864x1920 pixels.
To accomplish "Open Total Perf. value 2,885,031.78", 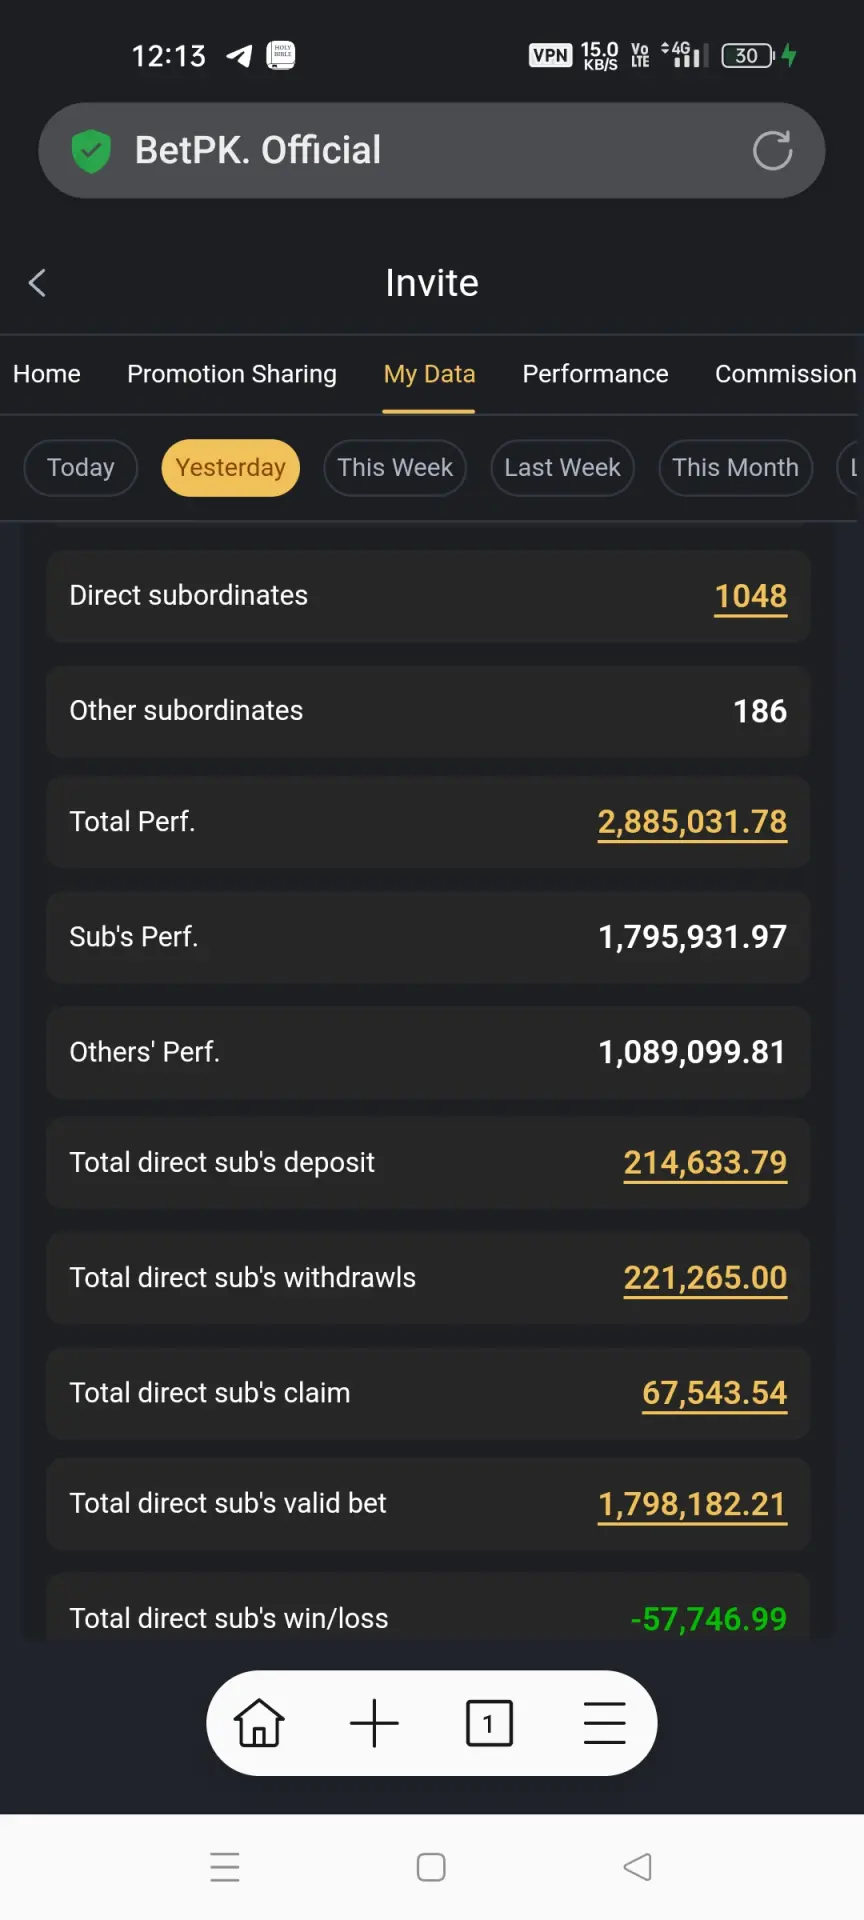I will click(x=692, y=823).
